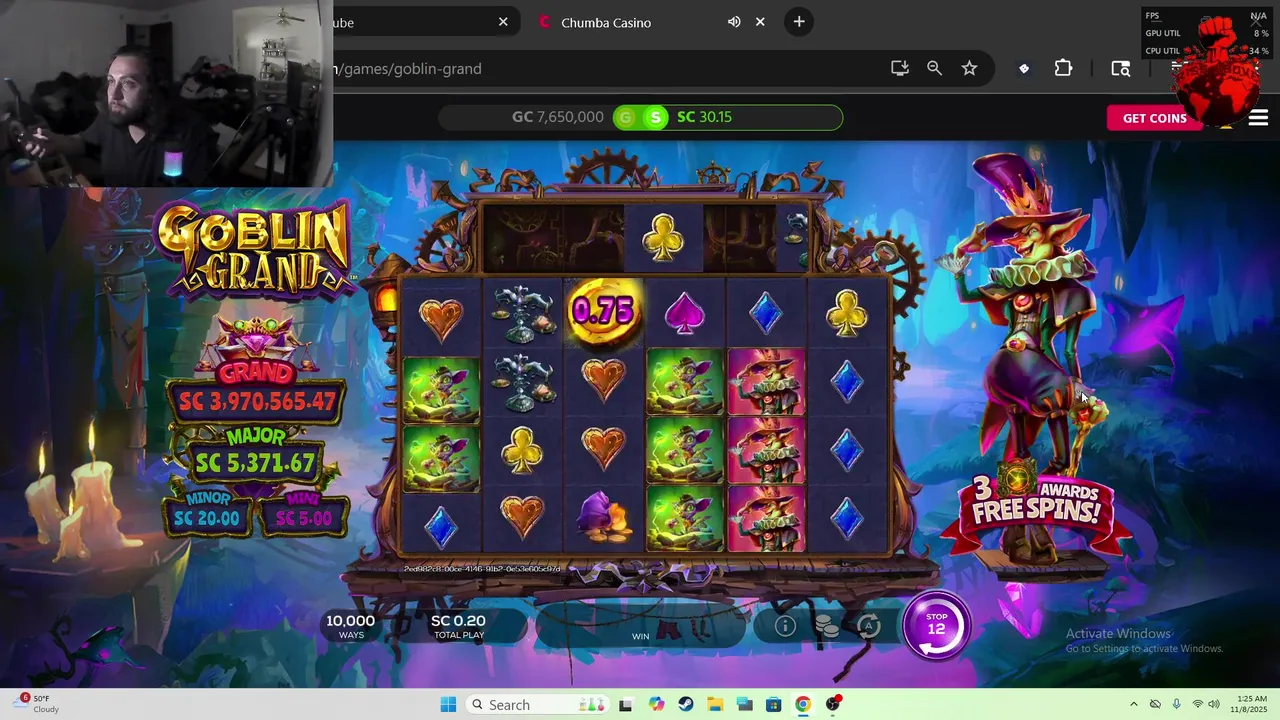Viewport: 1280px width, 720px height.
Task: Open File Explorer from the taskbar
Action: 715,704
